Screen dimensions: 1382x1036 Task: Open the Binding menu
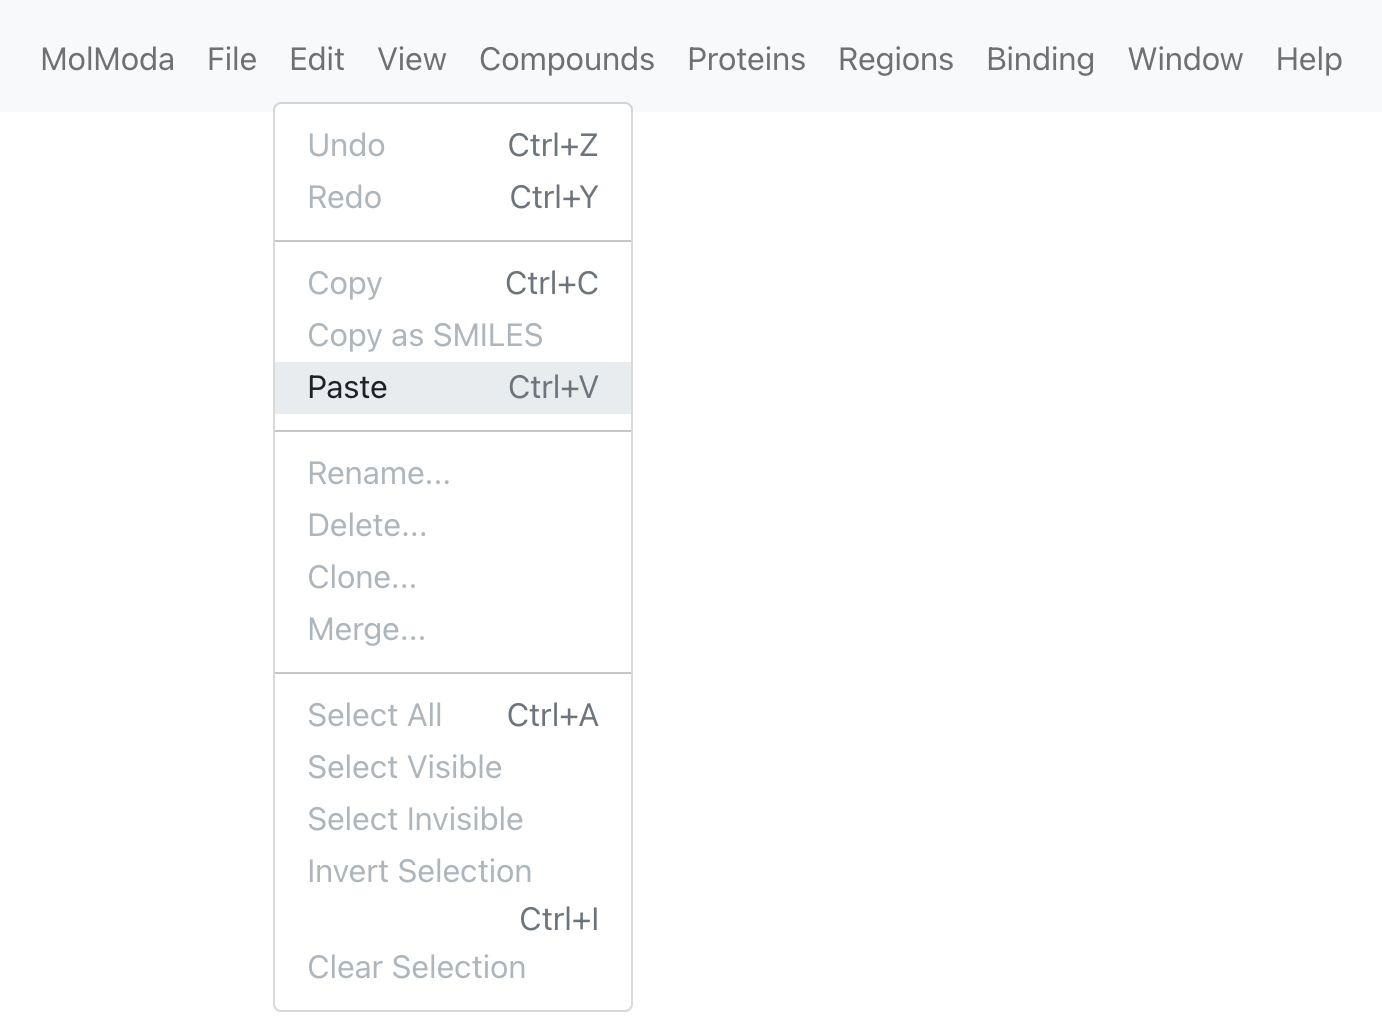point(1040,59)
